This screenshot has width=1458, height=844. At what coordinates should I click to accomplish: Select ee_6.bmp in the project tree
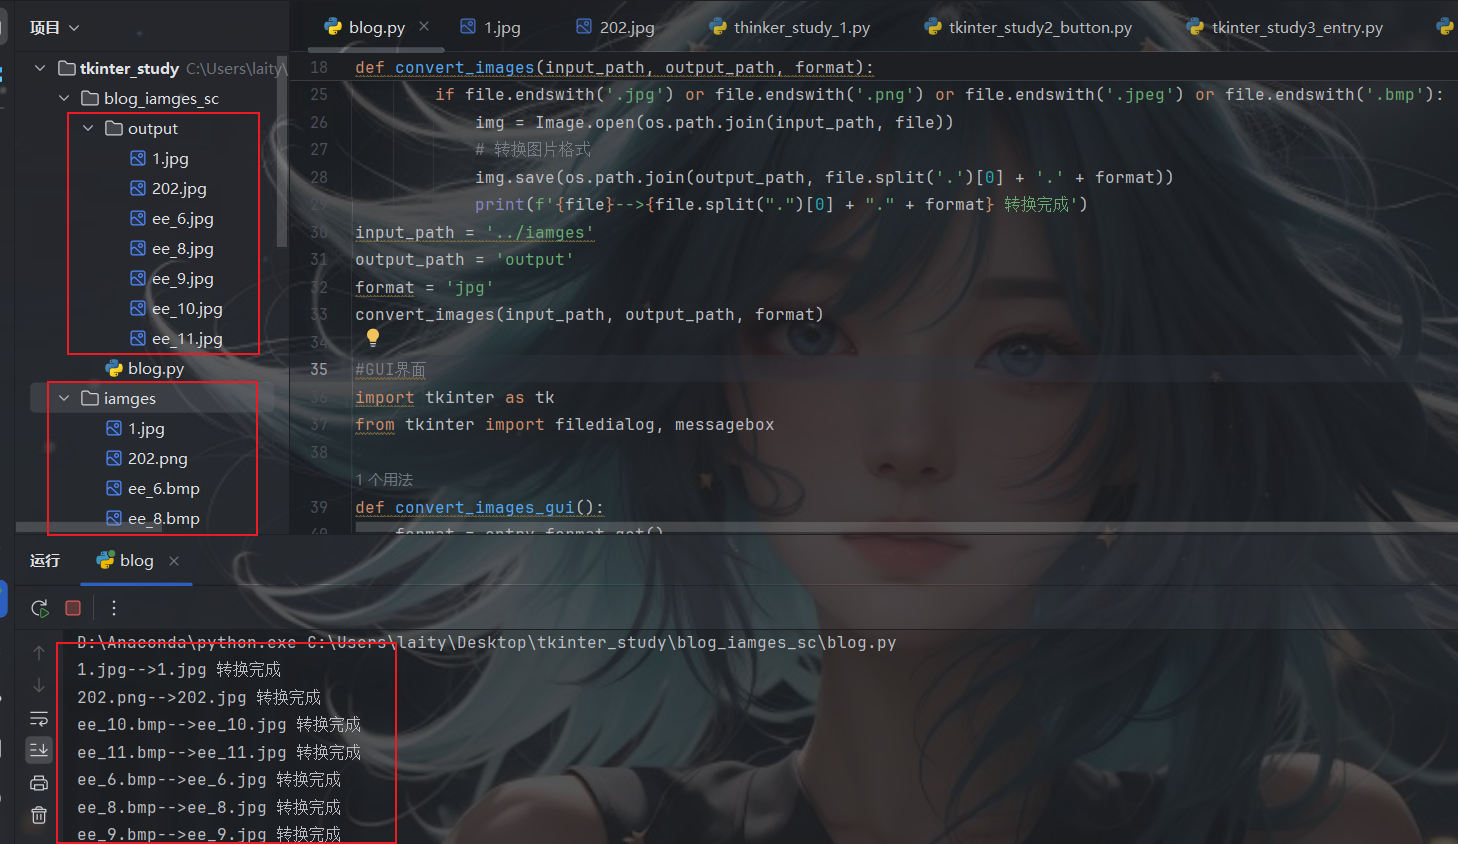coord(164,488)
